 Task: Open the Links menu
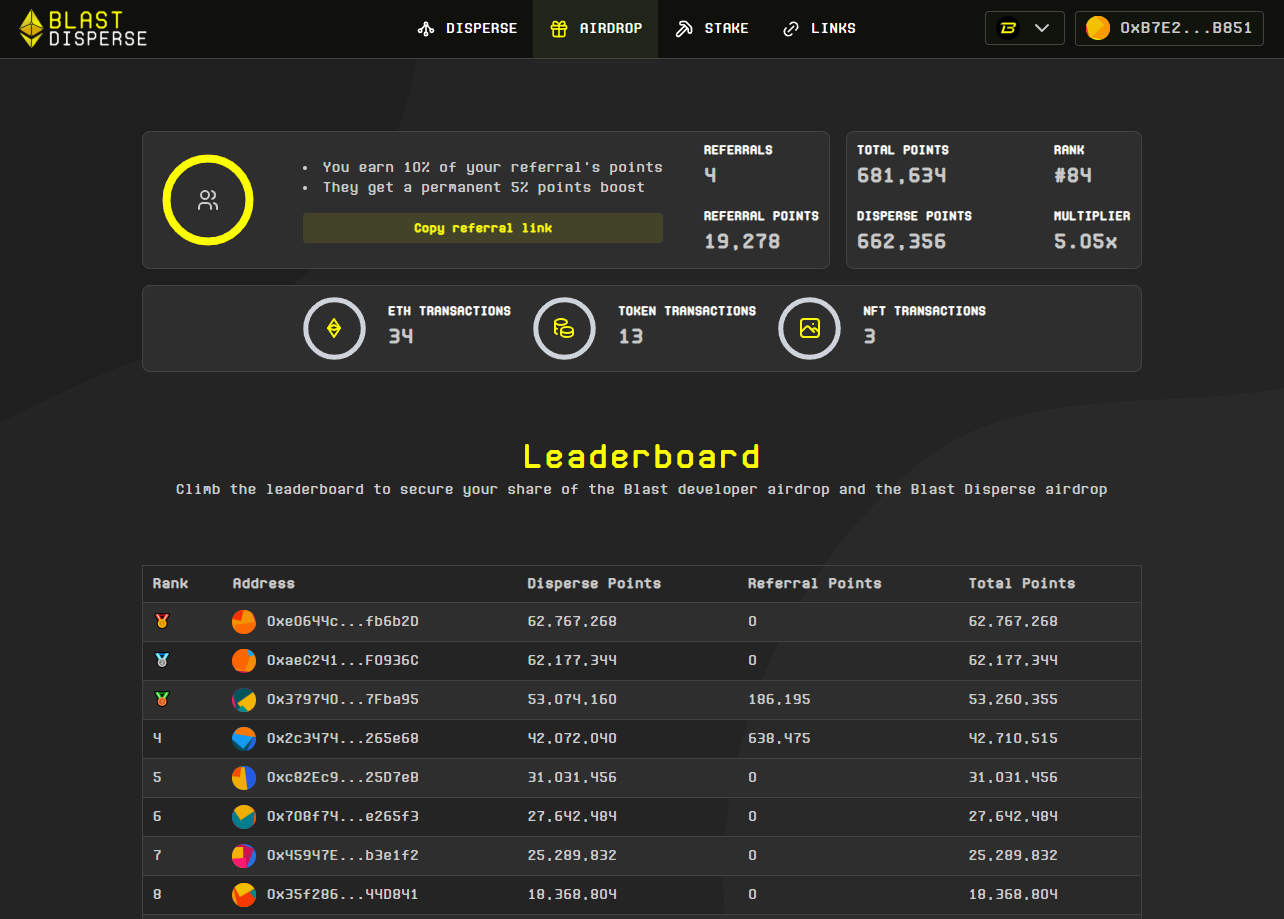pos(819,28)
